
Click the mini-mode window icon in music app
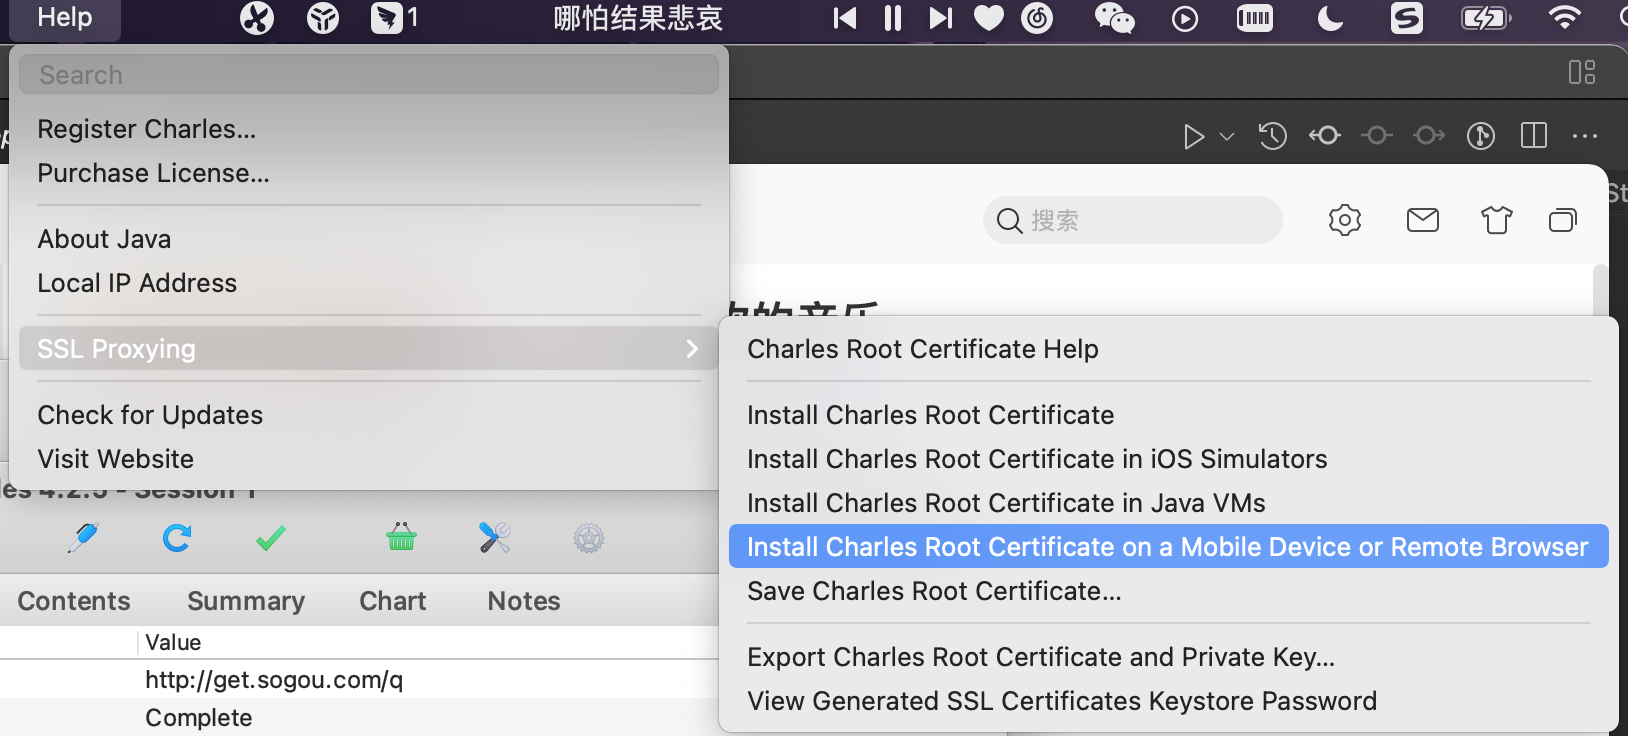pos(1563,220)
